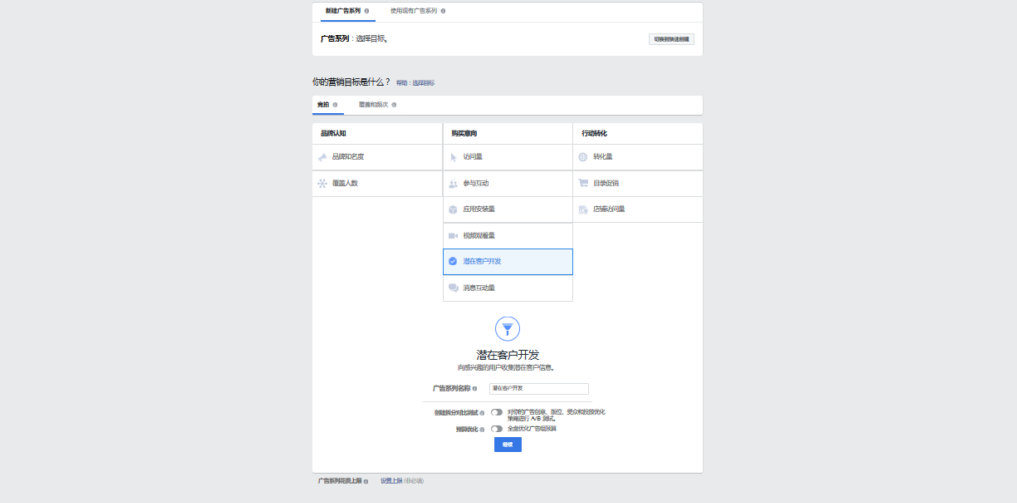The width and height of the screenshot is (1017, 503).
Task: Click the blue 继续 continue button
Action: point(508,445)
